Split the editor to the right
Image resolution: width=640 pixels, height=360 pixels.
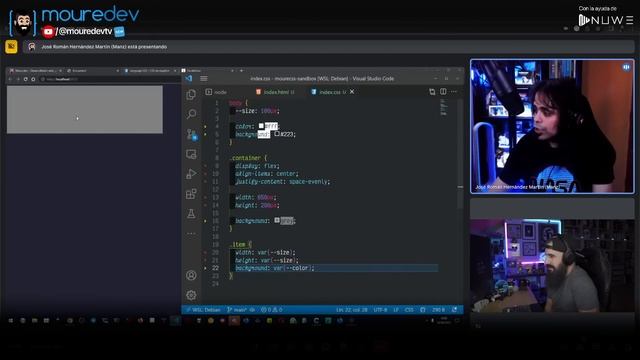click(443, 92)
